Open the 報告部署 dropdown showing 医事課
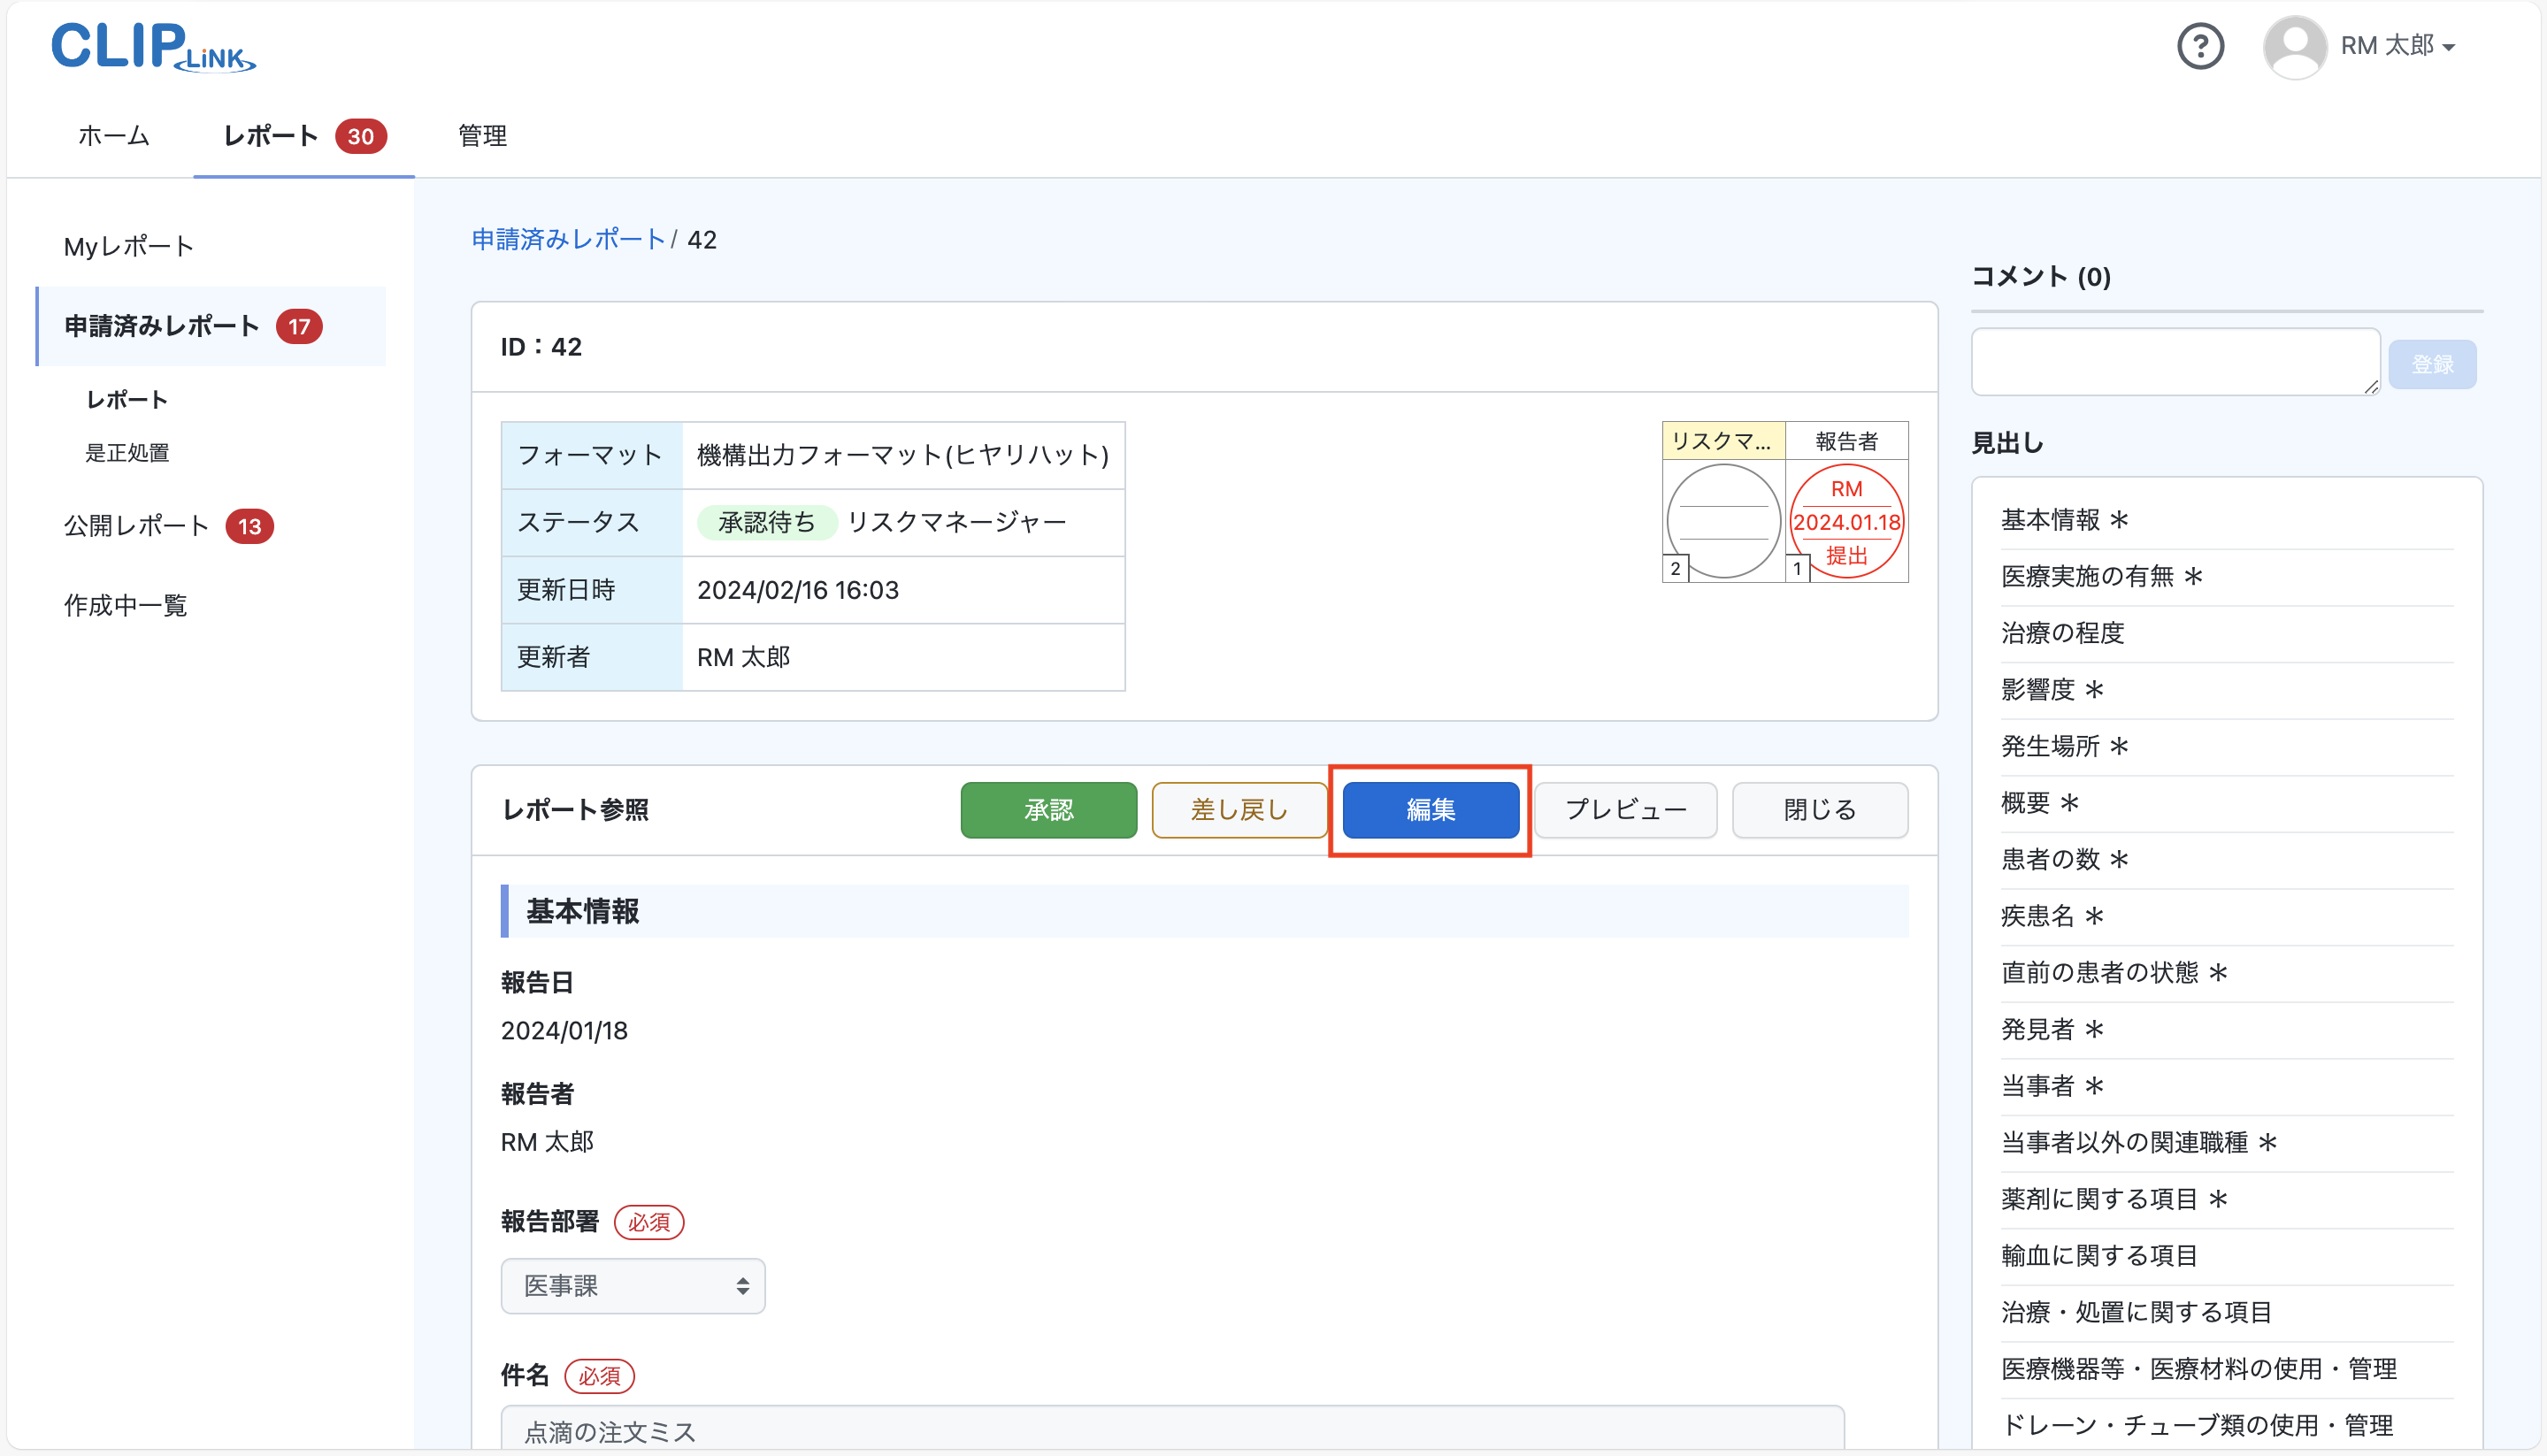This screenshot has width=2547, height=1456. (633, 1286)
